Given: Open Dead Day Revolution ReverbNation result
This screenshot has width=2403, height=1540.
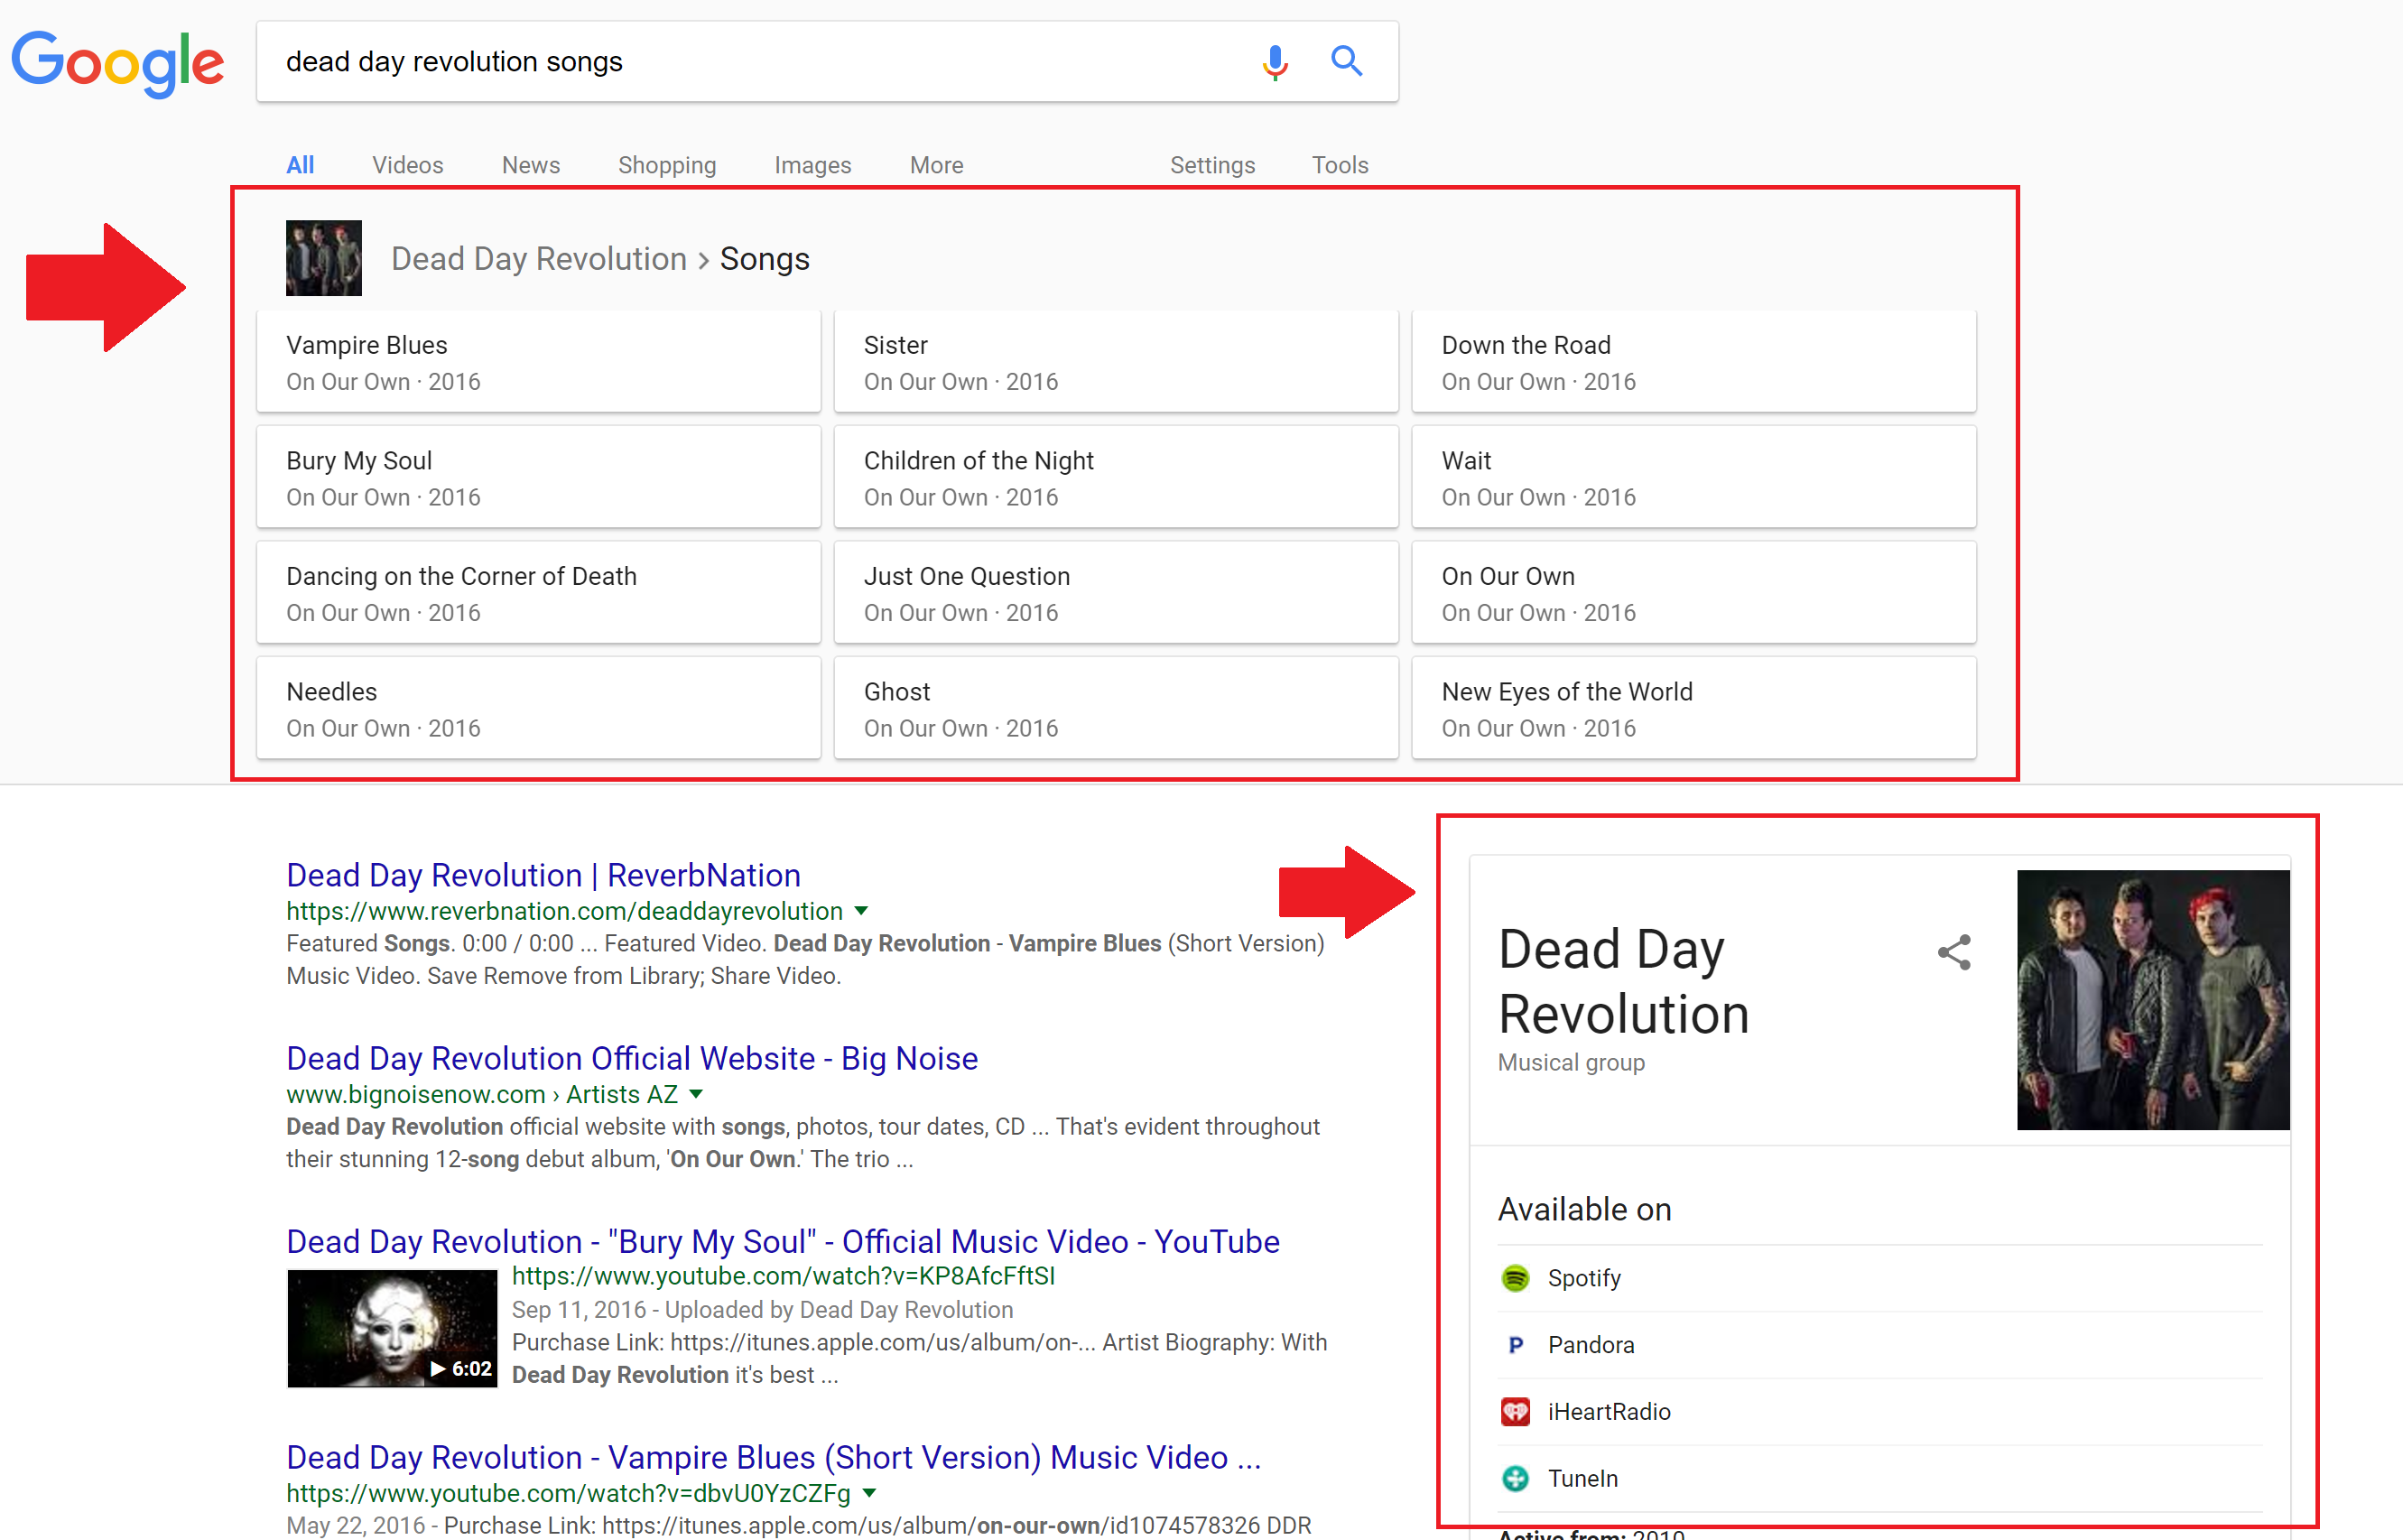Looking at the screenshot, I should 543,875.
